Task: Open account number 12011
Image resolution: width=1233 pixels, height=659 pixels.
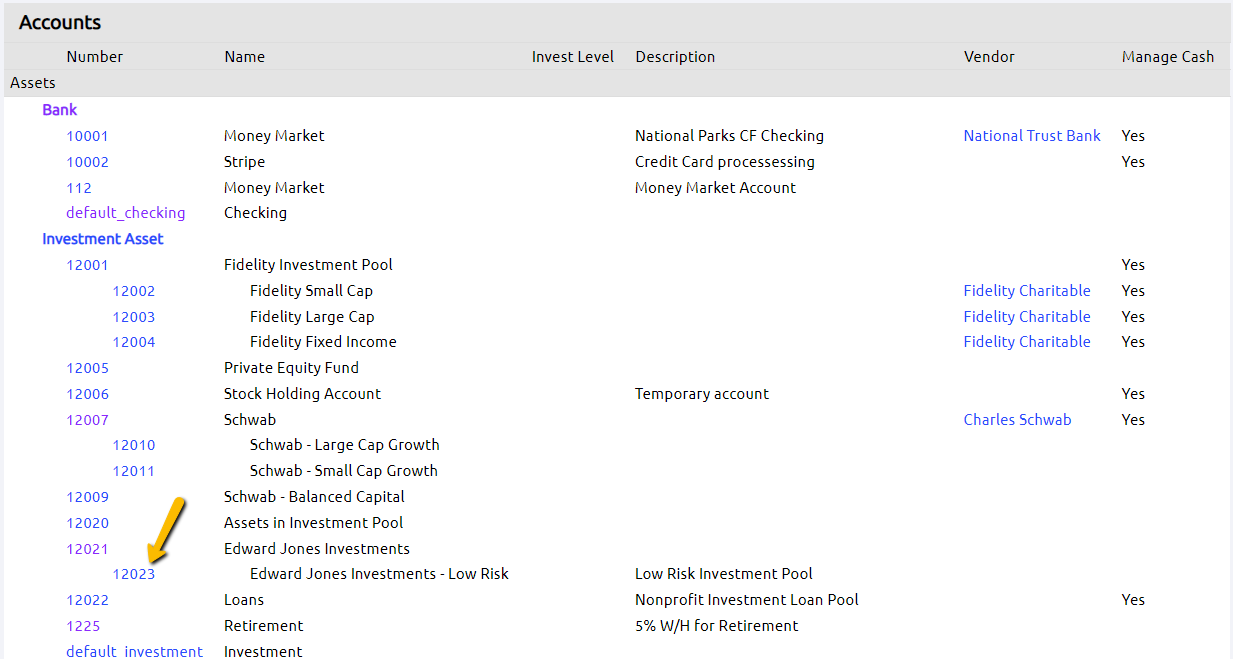Action: 134,471
